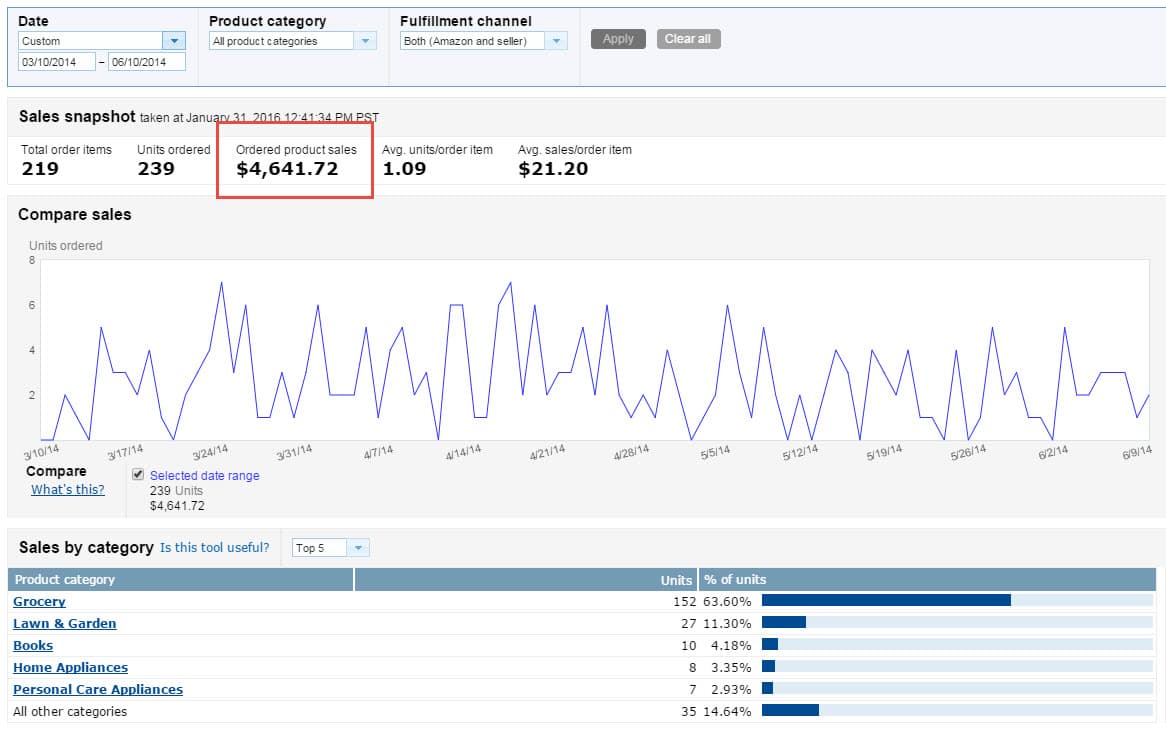Click the % of units column header
This screenshot has width=1166, height=735.
(x=927, y=580)
